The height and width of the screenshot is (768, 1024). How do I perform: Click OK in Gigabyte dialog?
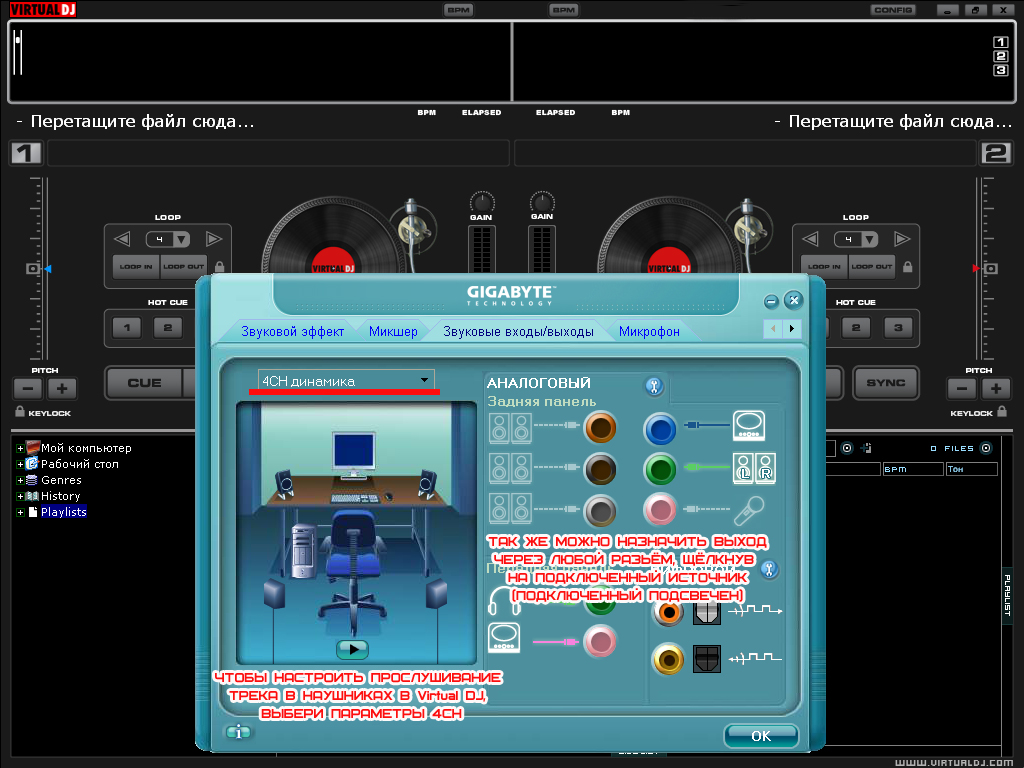761,736
